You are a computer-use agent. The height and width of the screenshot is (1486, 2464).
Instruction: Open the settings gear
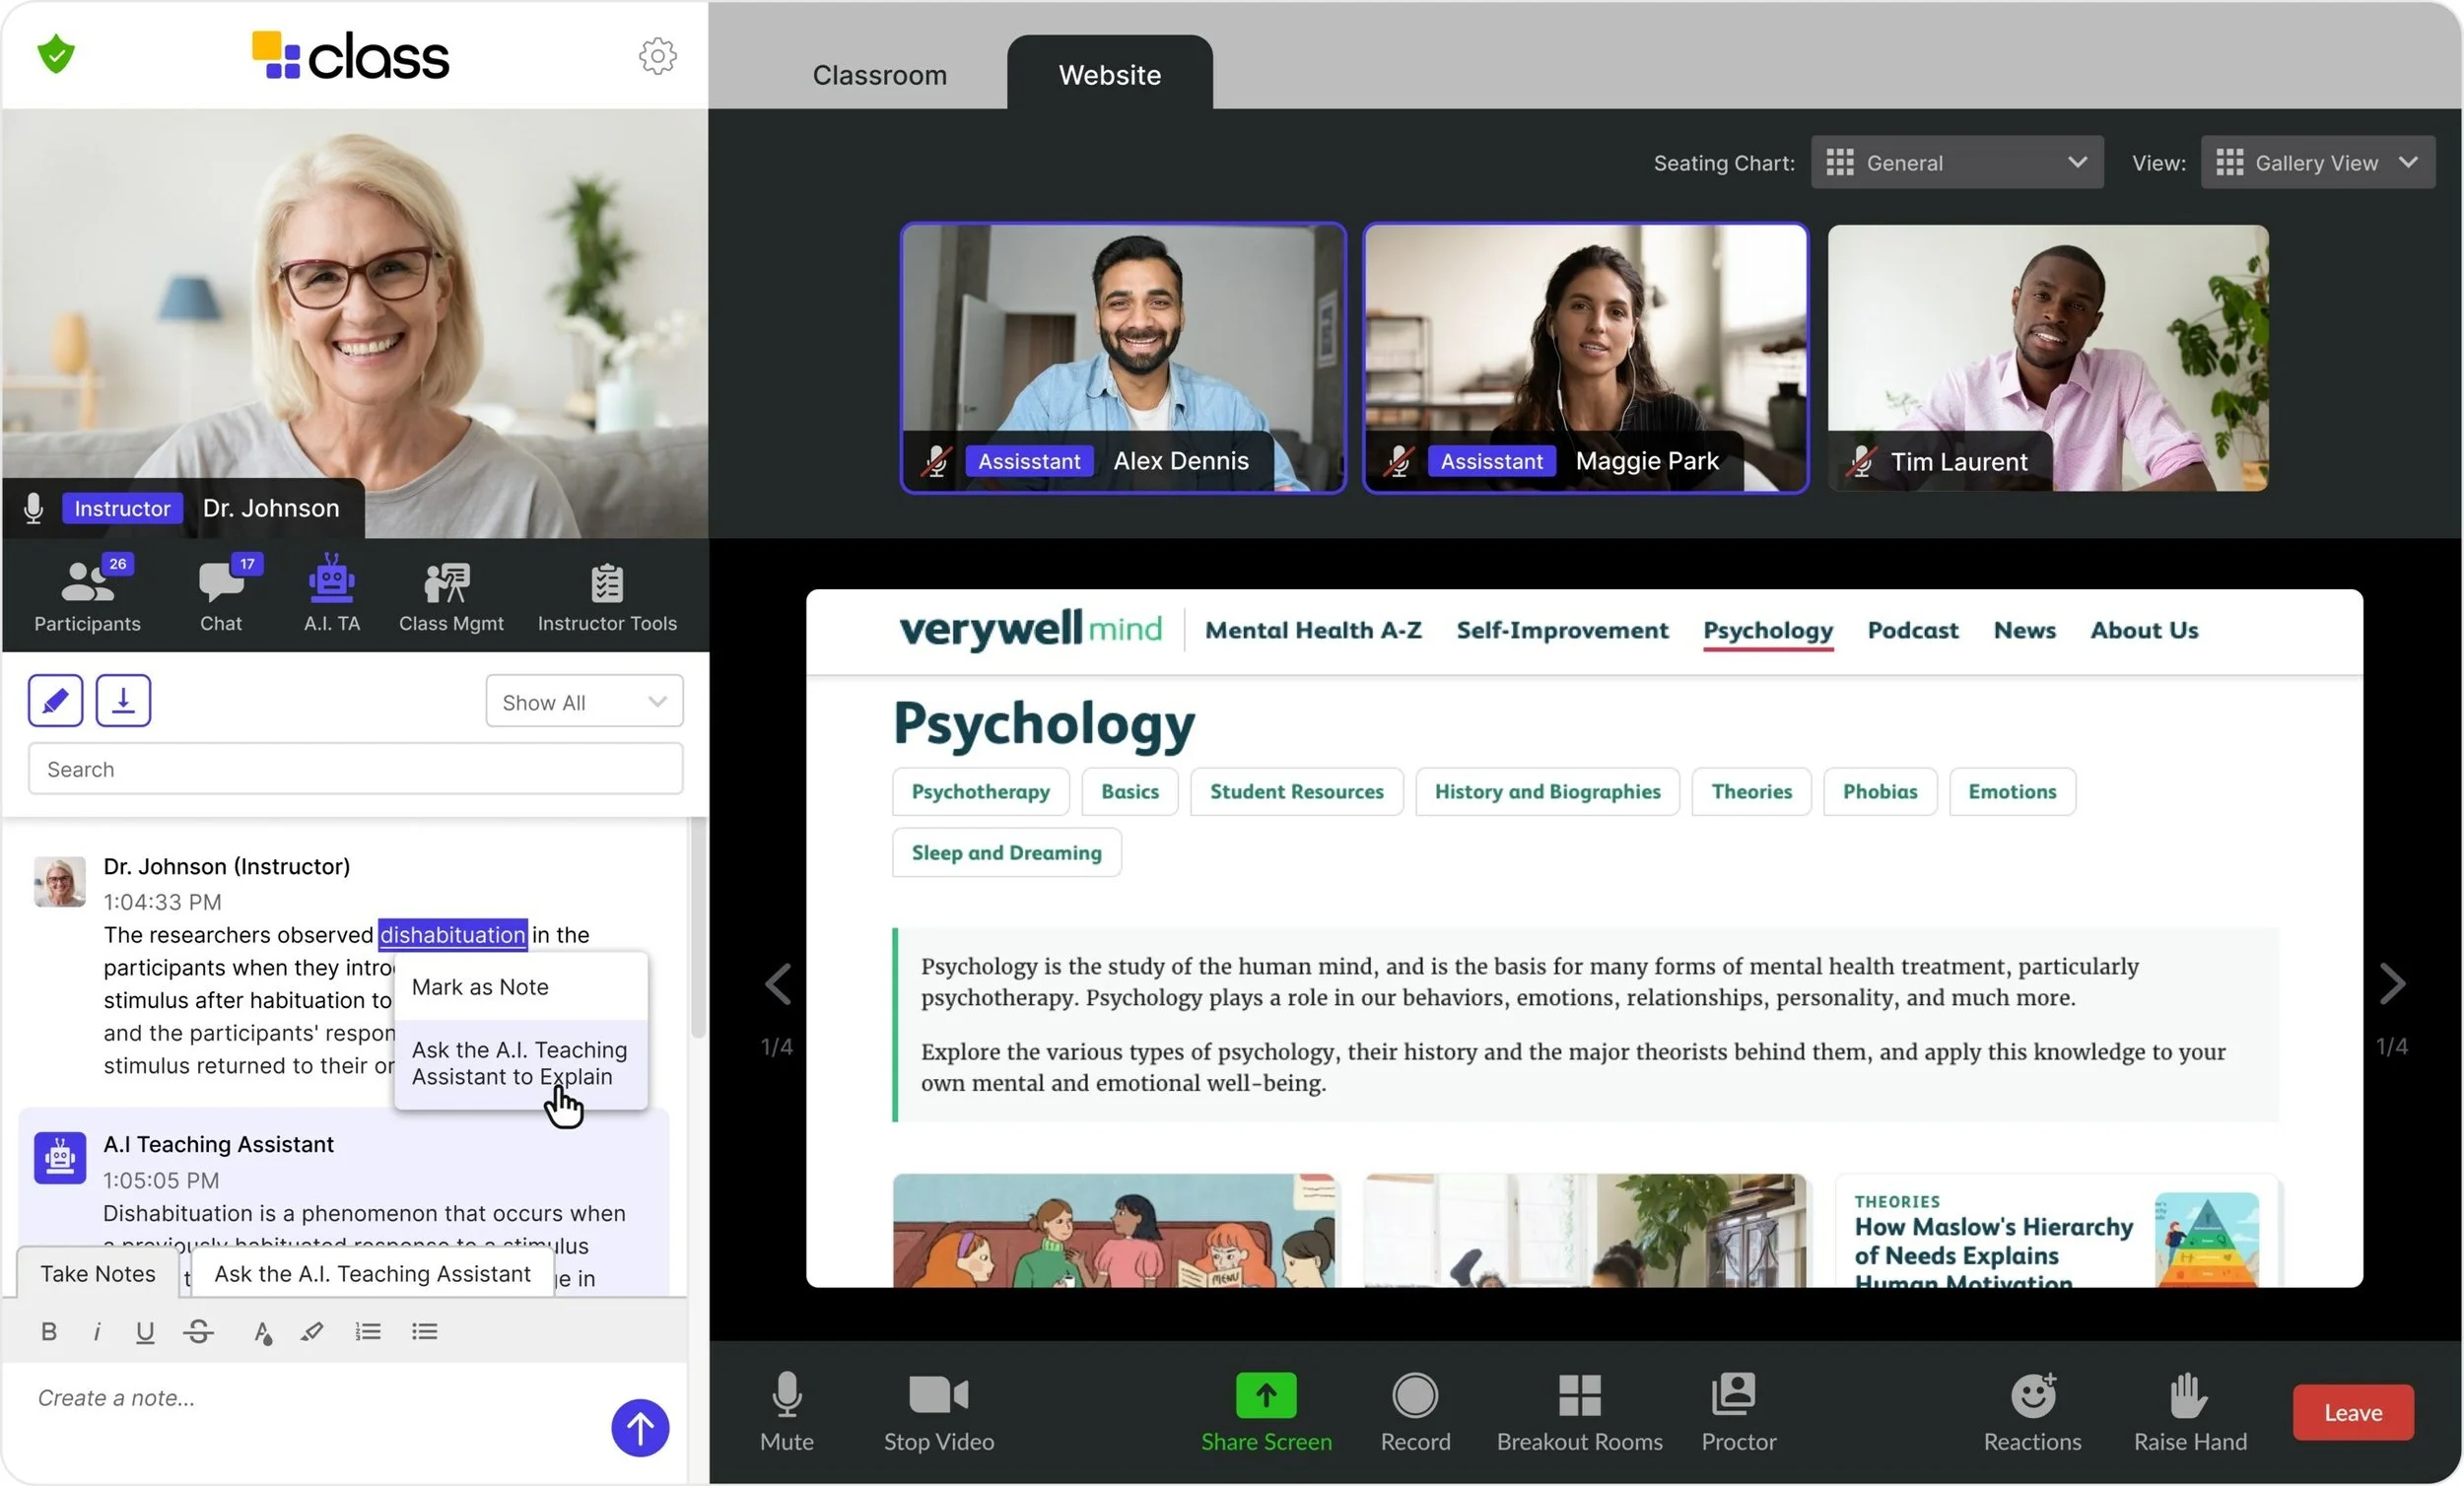657,56
